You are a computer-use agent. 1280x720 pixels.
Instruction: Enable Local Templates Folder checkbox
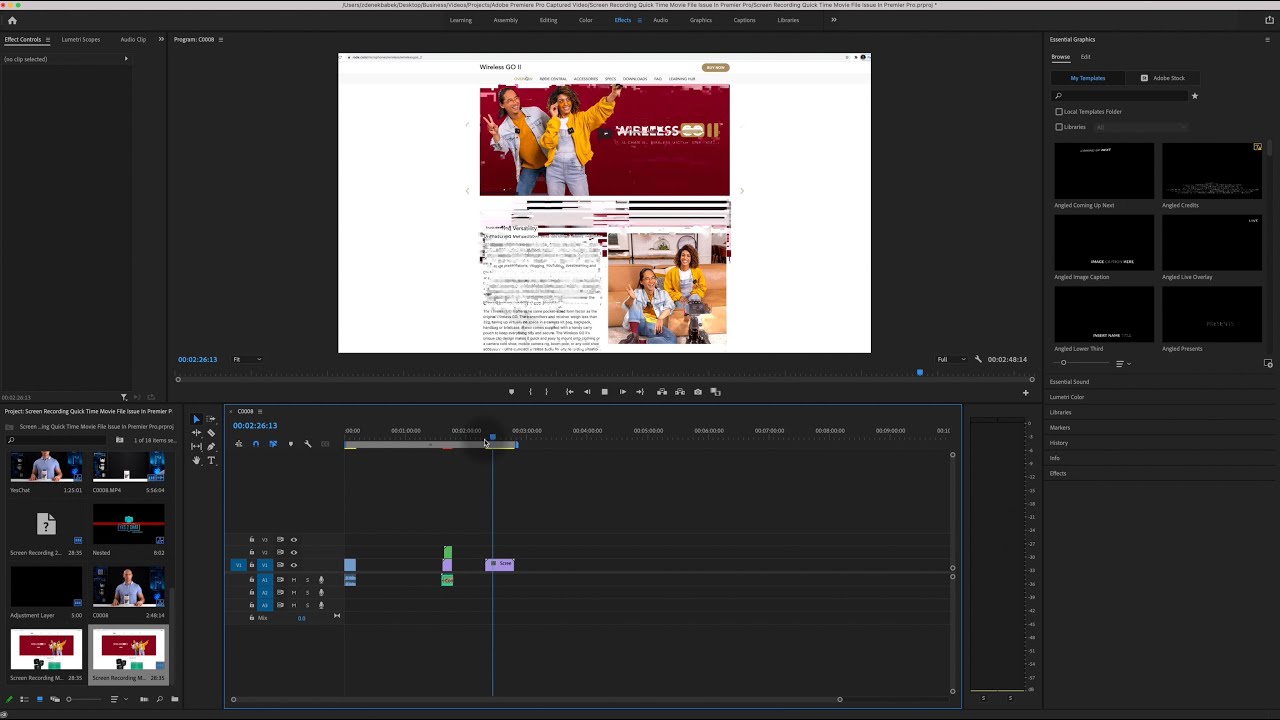click(x=1059, y=112)
